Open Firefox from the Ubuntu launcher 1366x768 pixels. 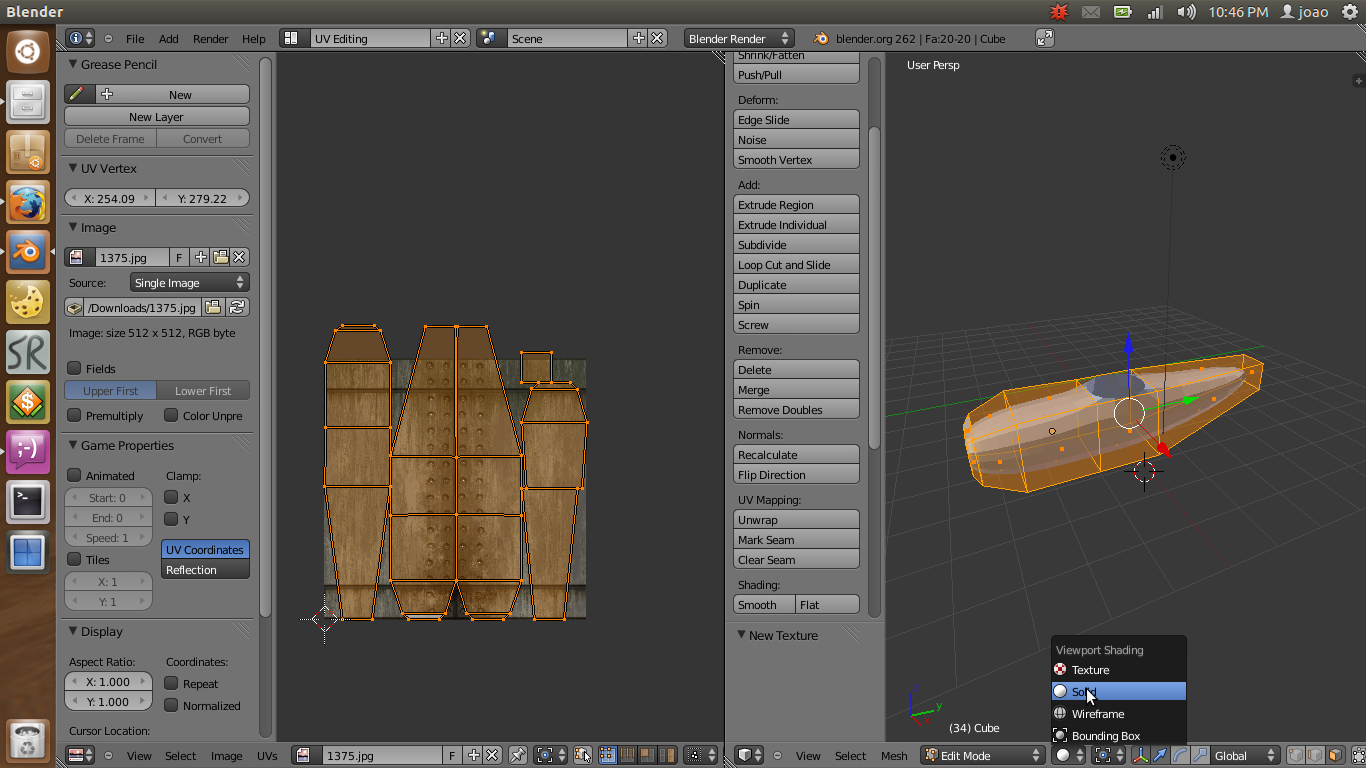click(x=28, y=201)
